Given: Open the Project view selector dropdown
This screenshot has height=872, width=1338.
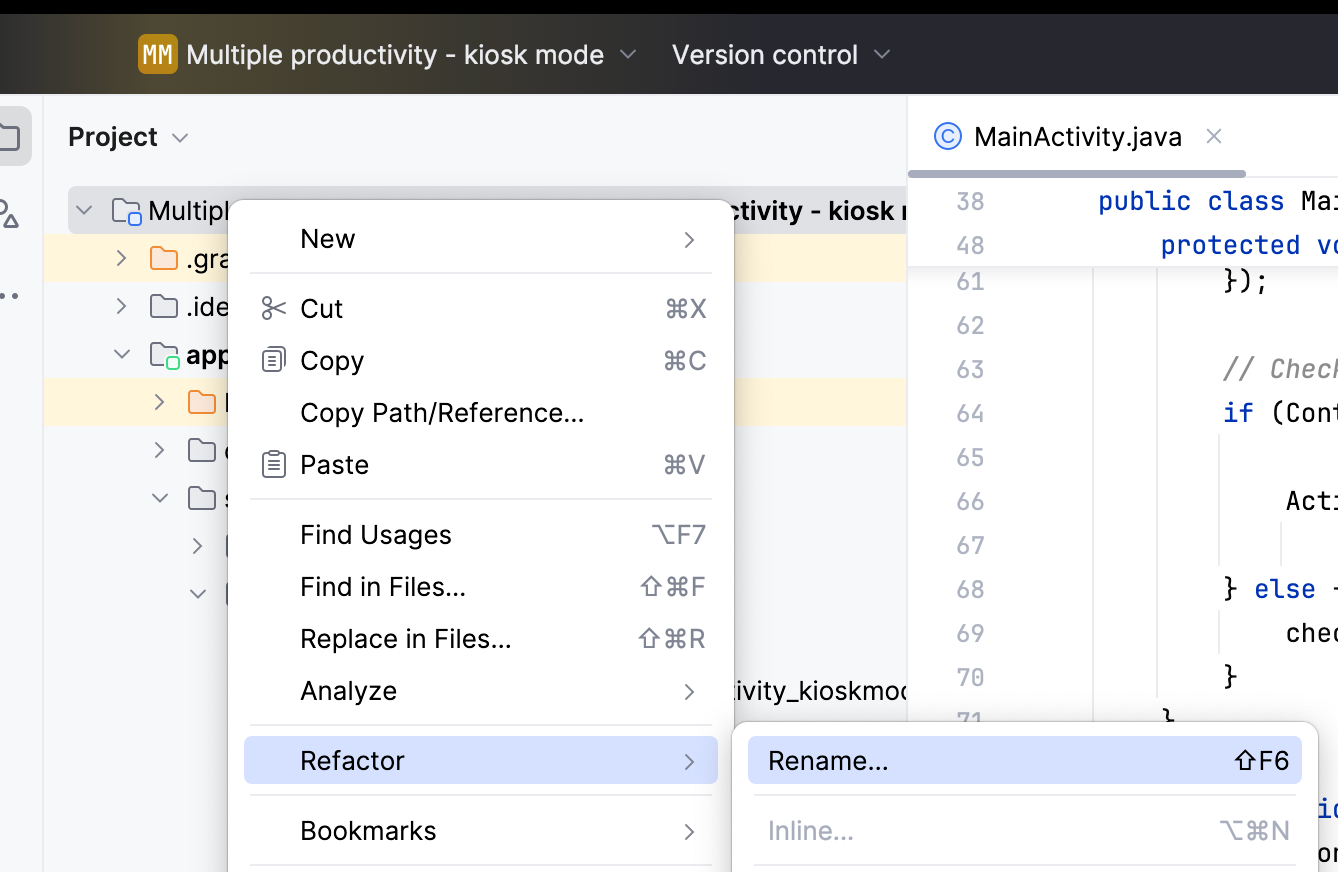Looking at the screenshot, I should (x=128, y=137).
